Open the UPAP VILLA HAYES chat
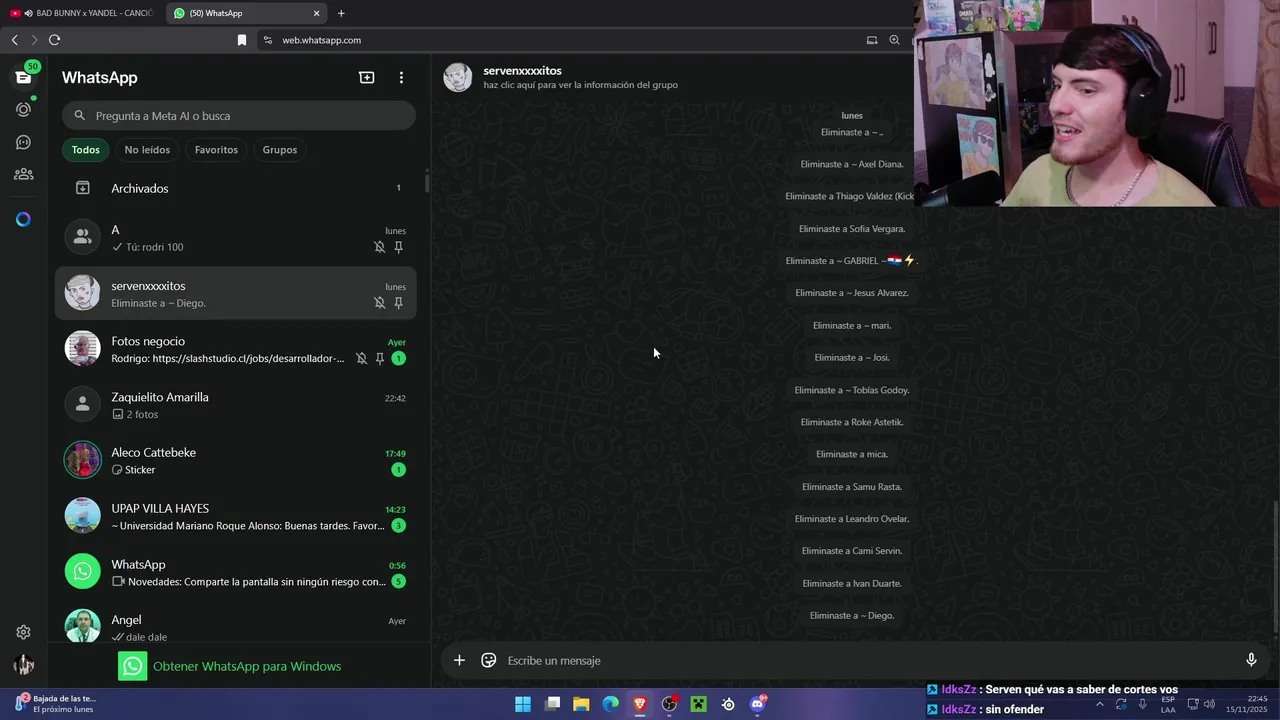Screen dimensions: 1280x720 pyautogui.click(x=236, y=516)
